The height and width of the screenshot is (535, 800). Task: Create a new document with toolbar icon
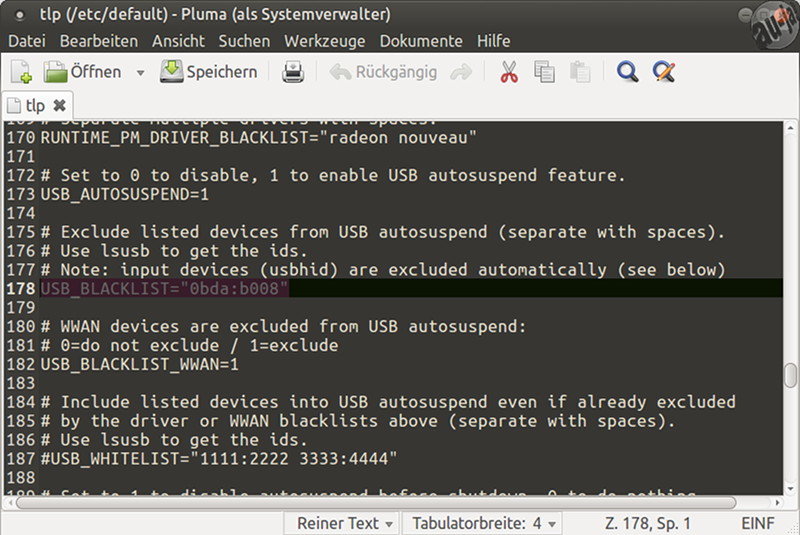click(x=21, y=72)
